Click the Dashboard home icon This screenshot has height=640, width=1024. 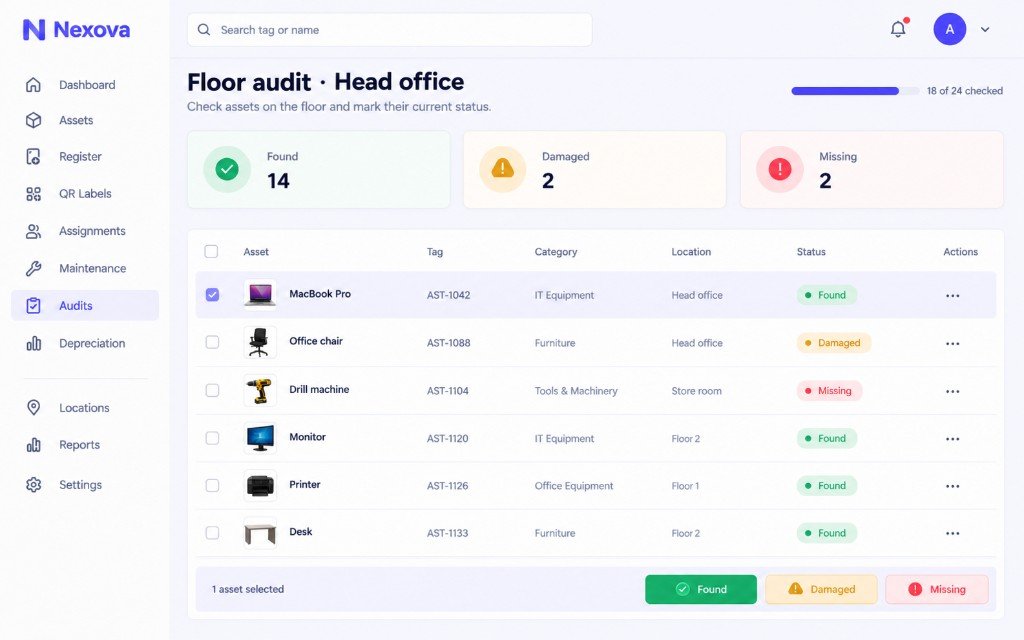click(x=33, y=85)
